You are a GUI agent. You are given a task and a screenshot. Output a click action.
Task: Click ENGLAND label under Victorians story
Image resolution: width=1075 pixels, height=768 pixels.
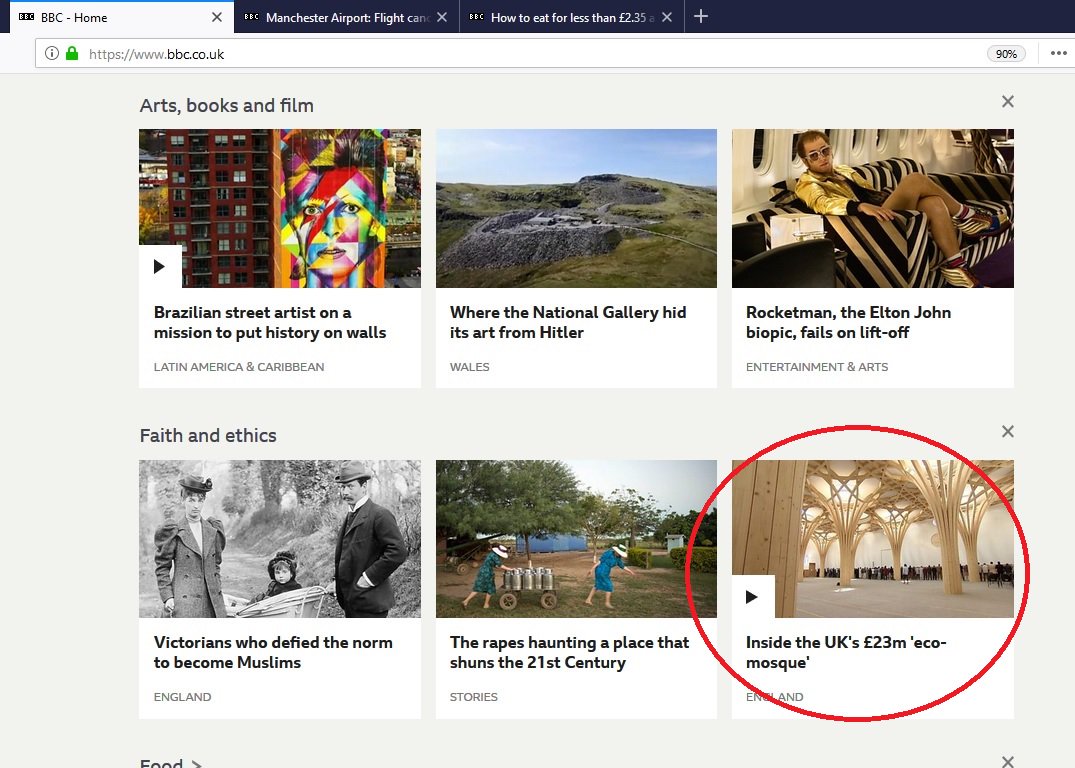coord(182,697)
